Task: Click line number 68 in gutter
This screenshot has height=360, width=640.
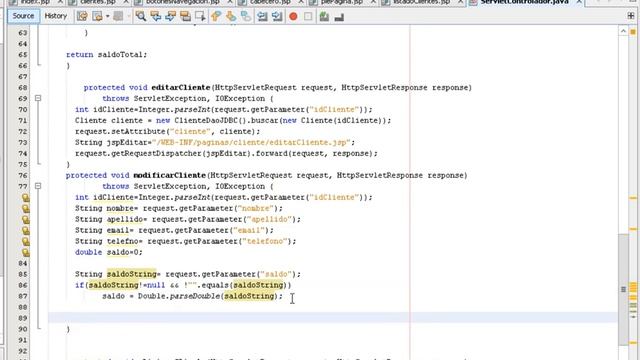Action: [x=23, y=88]
